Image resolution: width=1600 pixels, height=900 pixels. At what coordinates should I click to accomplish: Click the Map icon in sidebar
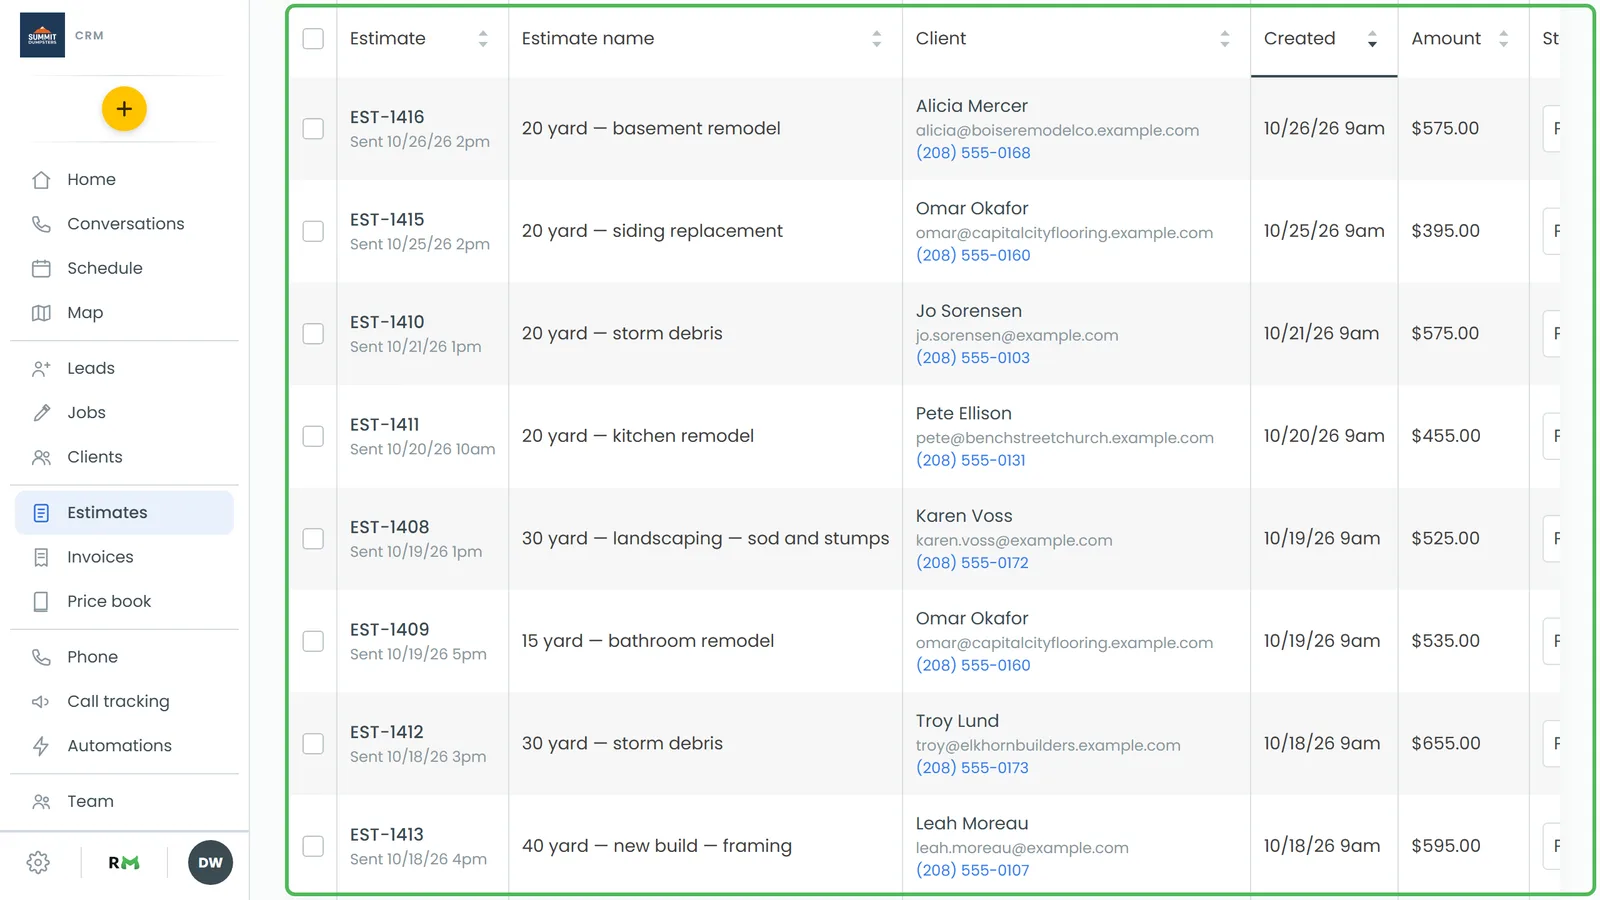click(x=41, y=313)
